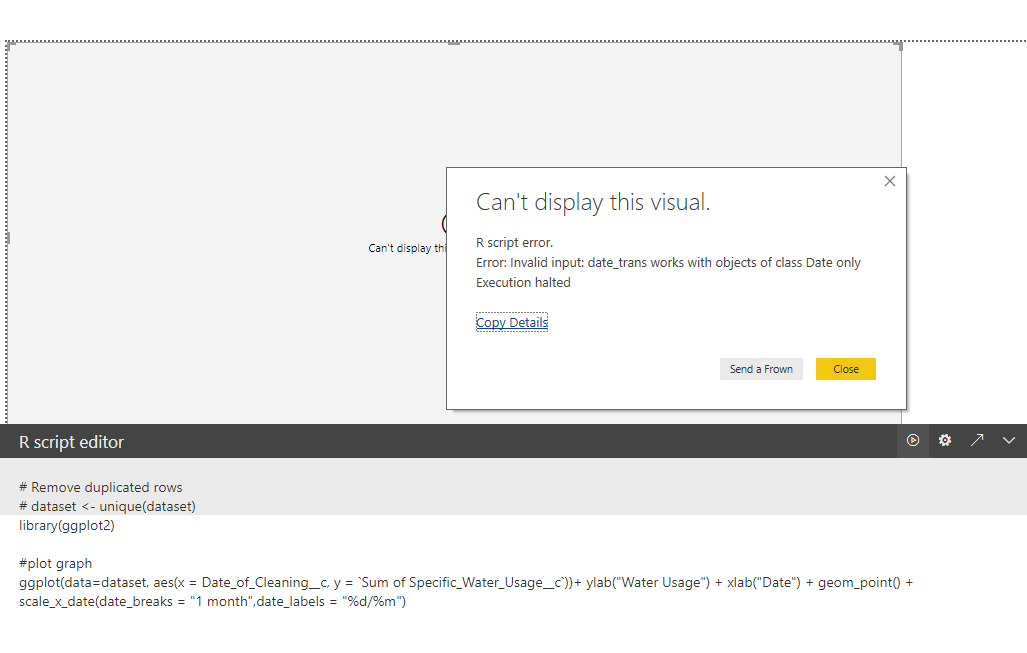Screen dimensions: 1027x653
Task: Open R script options gear icon
Action: (x=944, y=441)
